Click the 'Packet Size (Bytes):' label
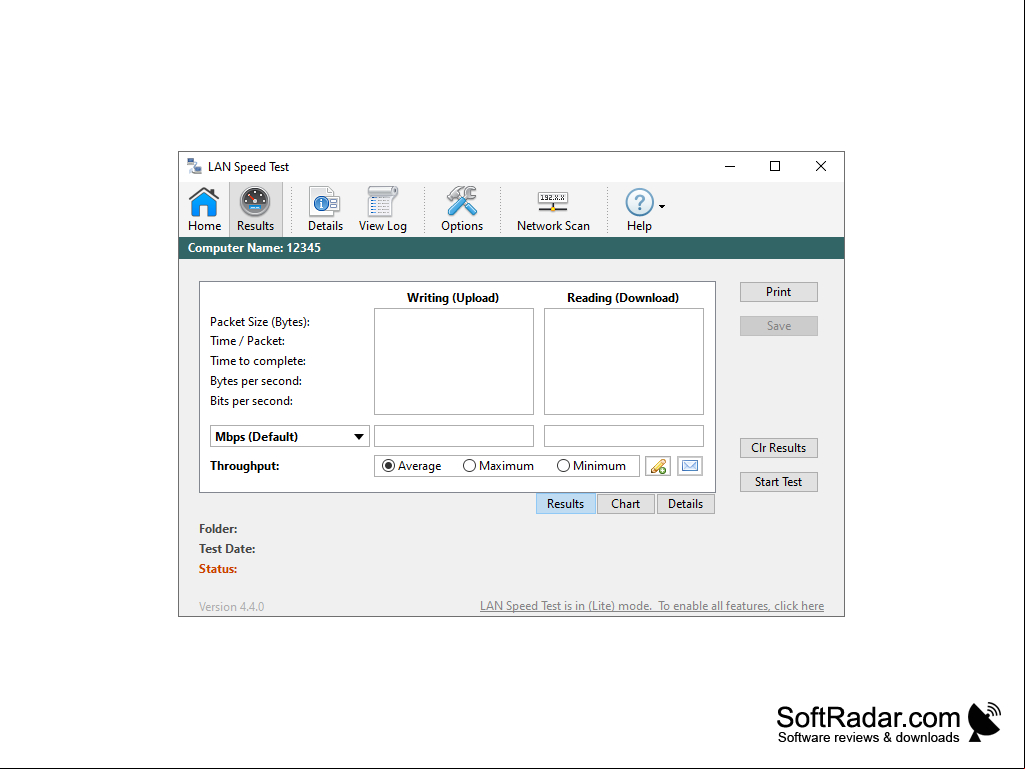The width and height of the screenshot is (1025, 769). pos(260,322)
